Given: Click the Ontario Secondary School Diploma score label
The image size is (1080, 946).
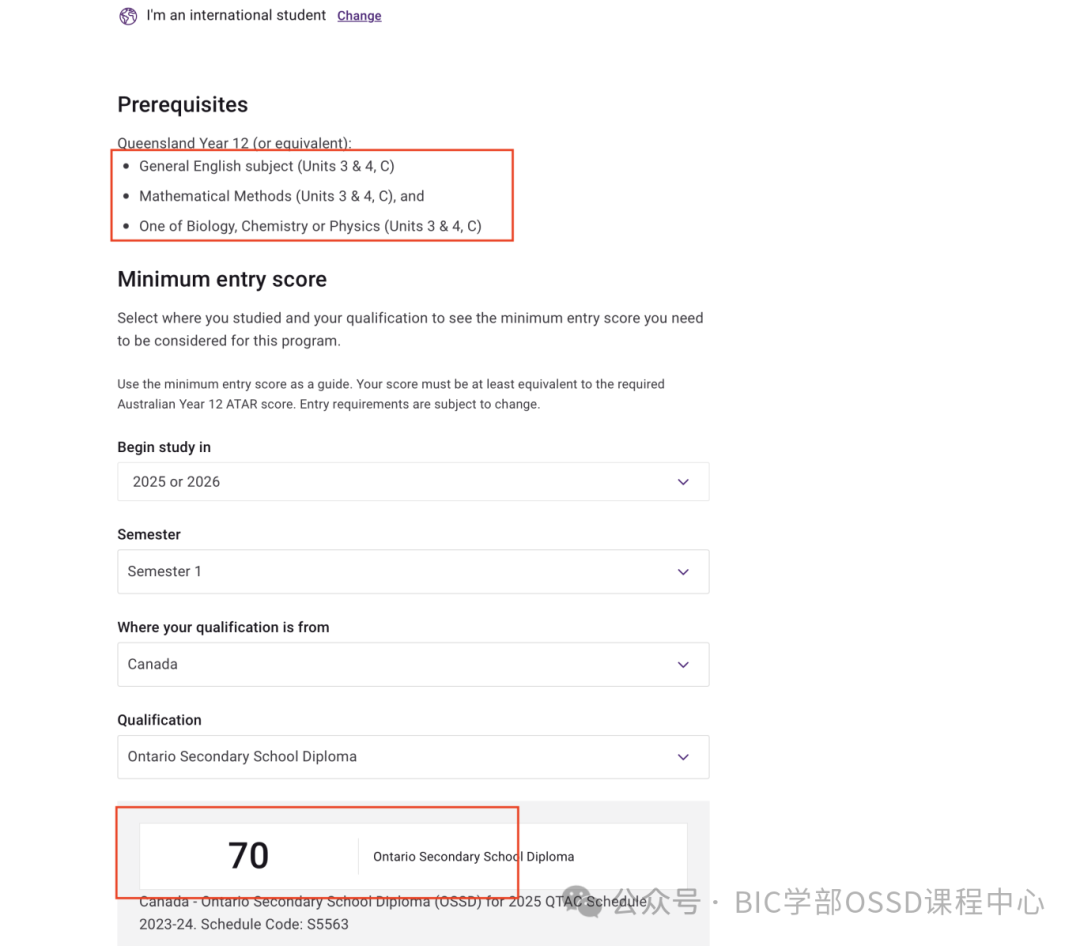Looking at the screenshot, I should pos(473,856).
